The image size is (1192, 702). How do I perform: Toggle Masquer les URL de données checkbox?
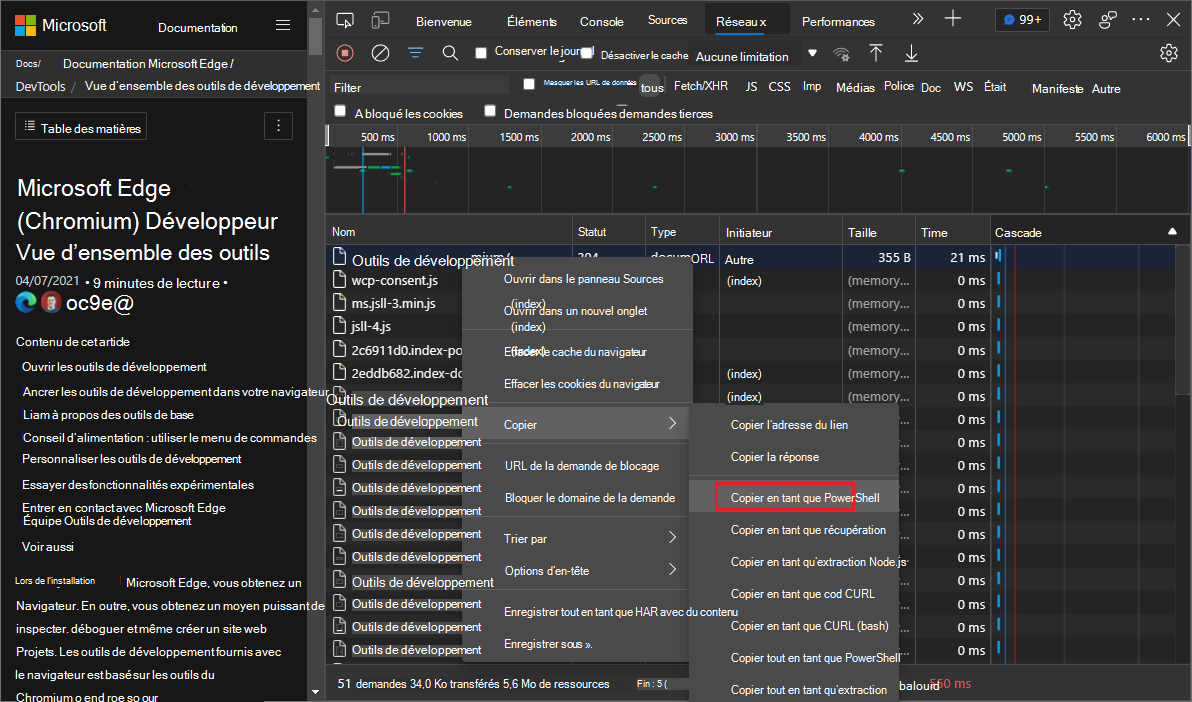[x=529, y=84]
